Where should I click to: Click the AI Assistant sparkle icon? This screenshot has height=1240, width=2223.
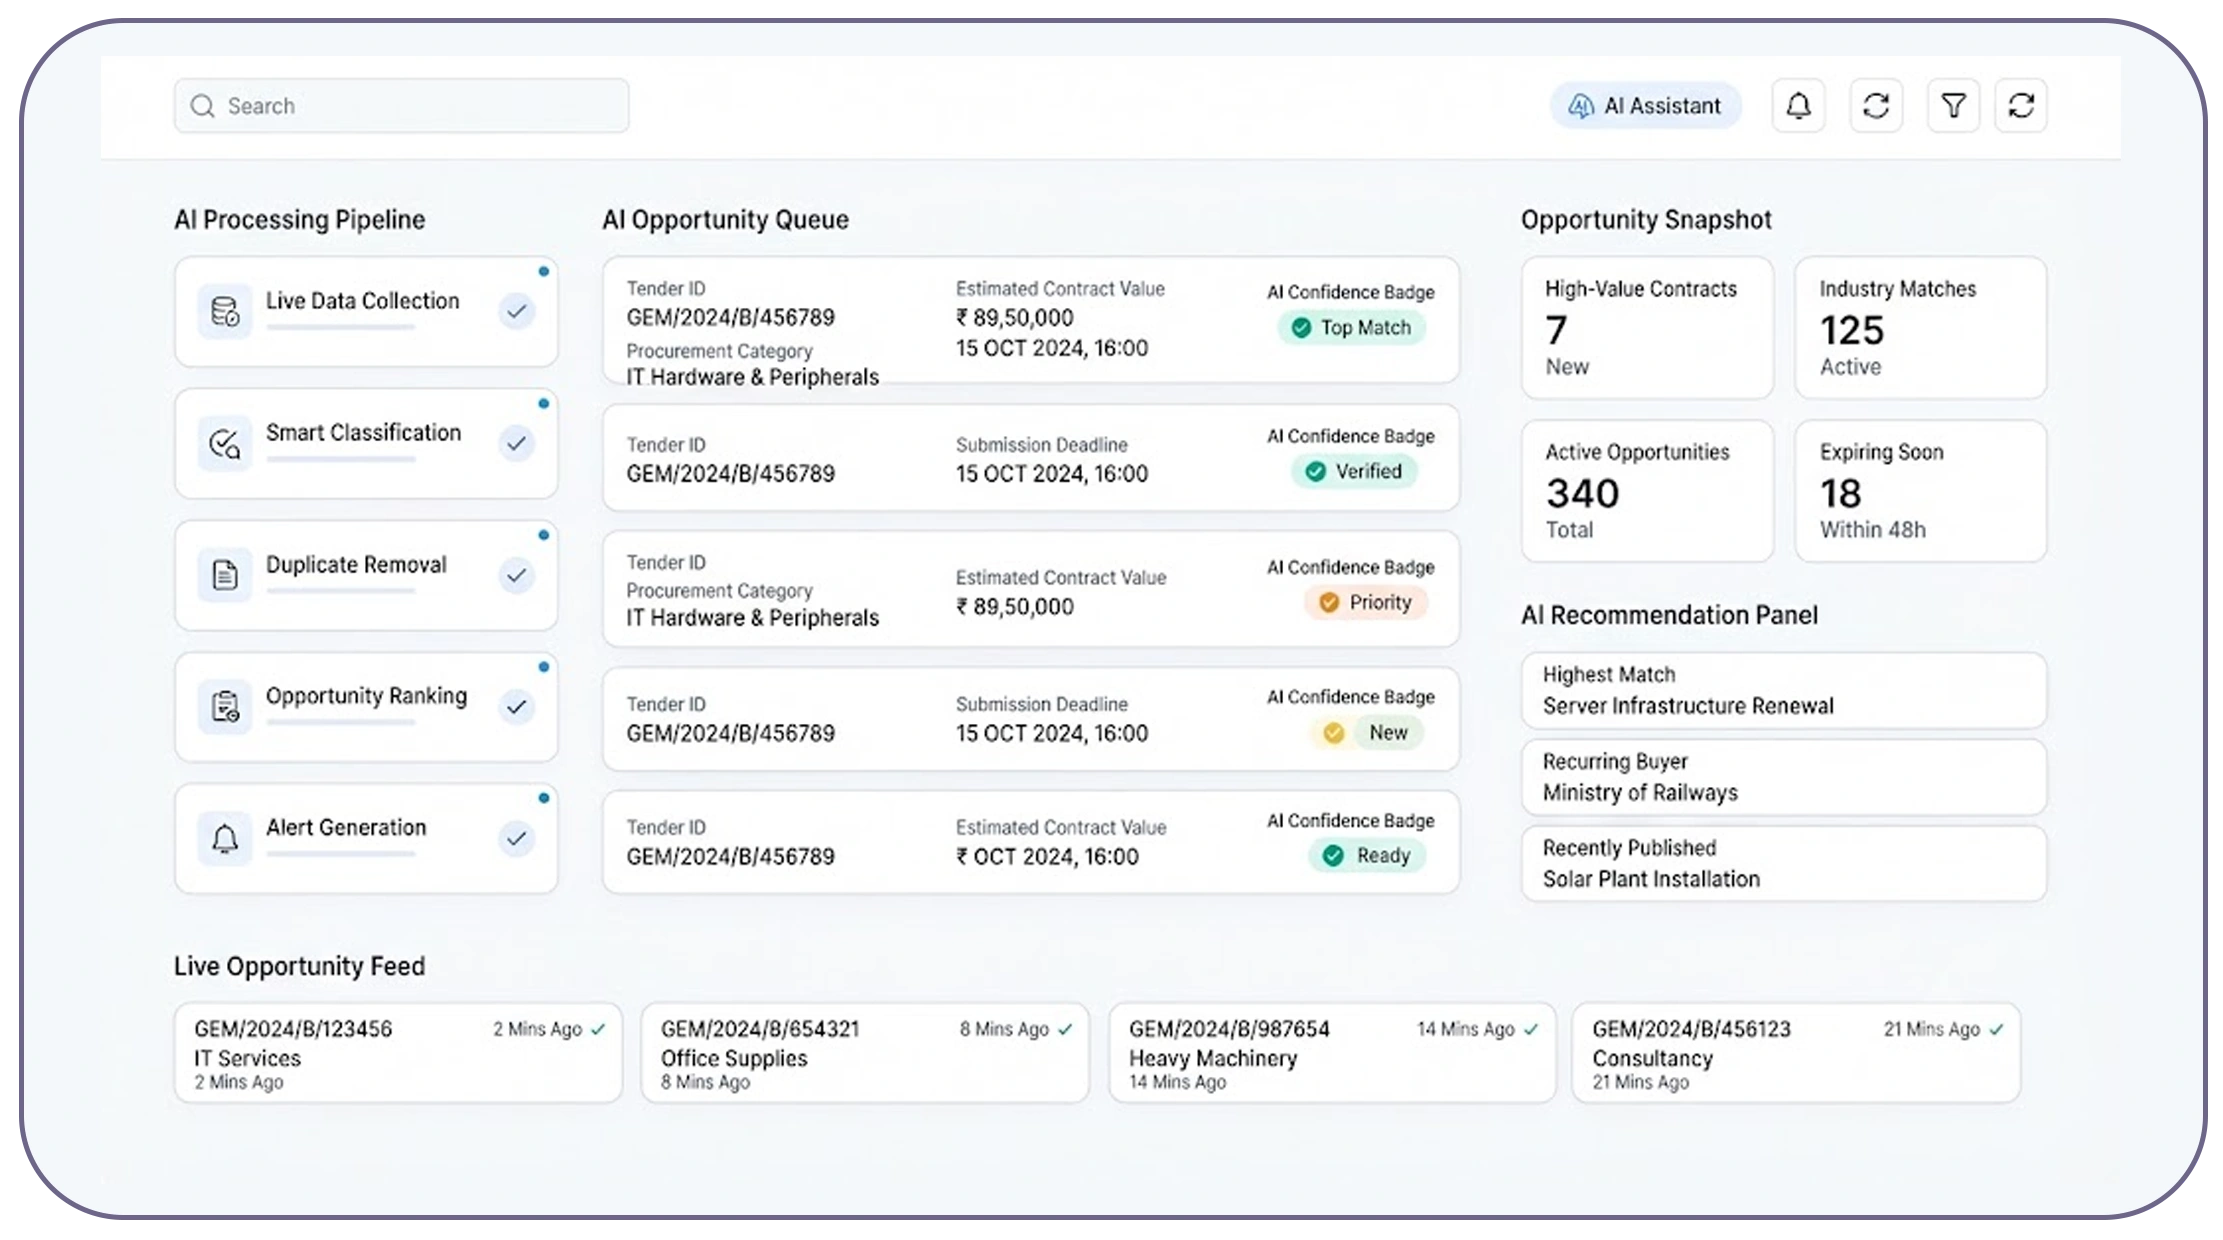pos(1580,106)
